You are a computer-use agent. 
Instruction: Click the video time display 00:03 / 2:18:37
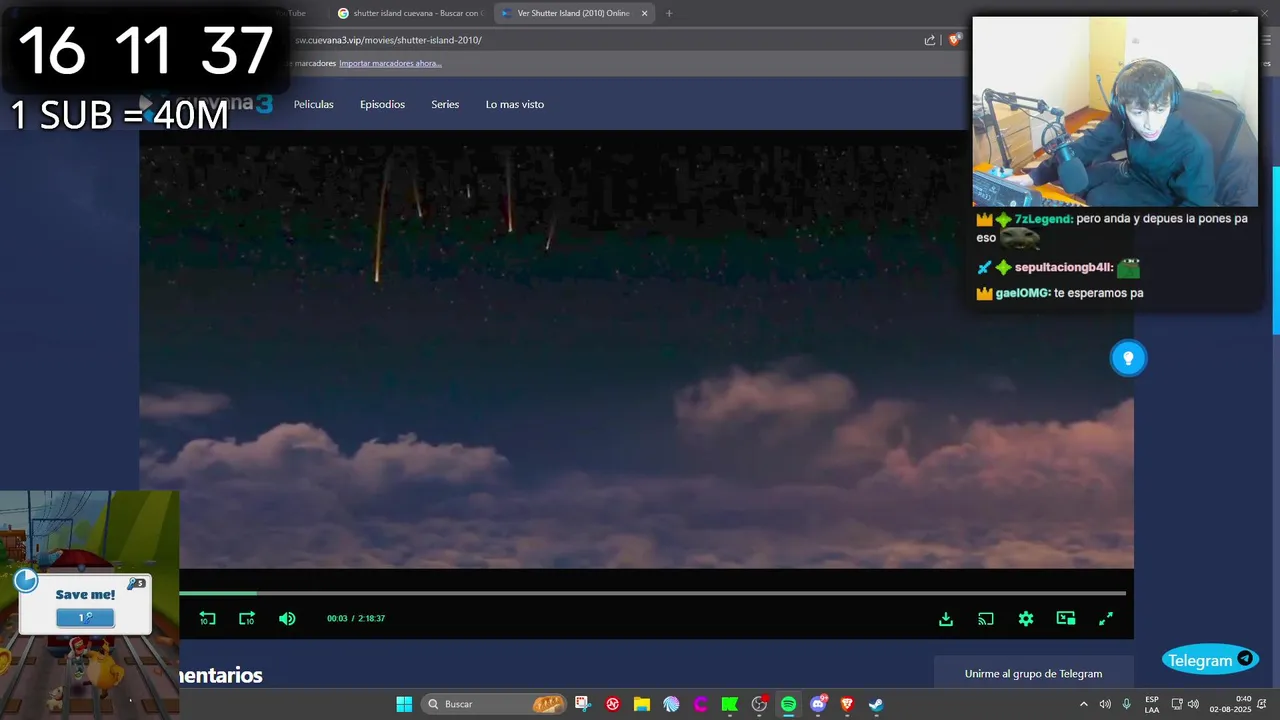356,619
